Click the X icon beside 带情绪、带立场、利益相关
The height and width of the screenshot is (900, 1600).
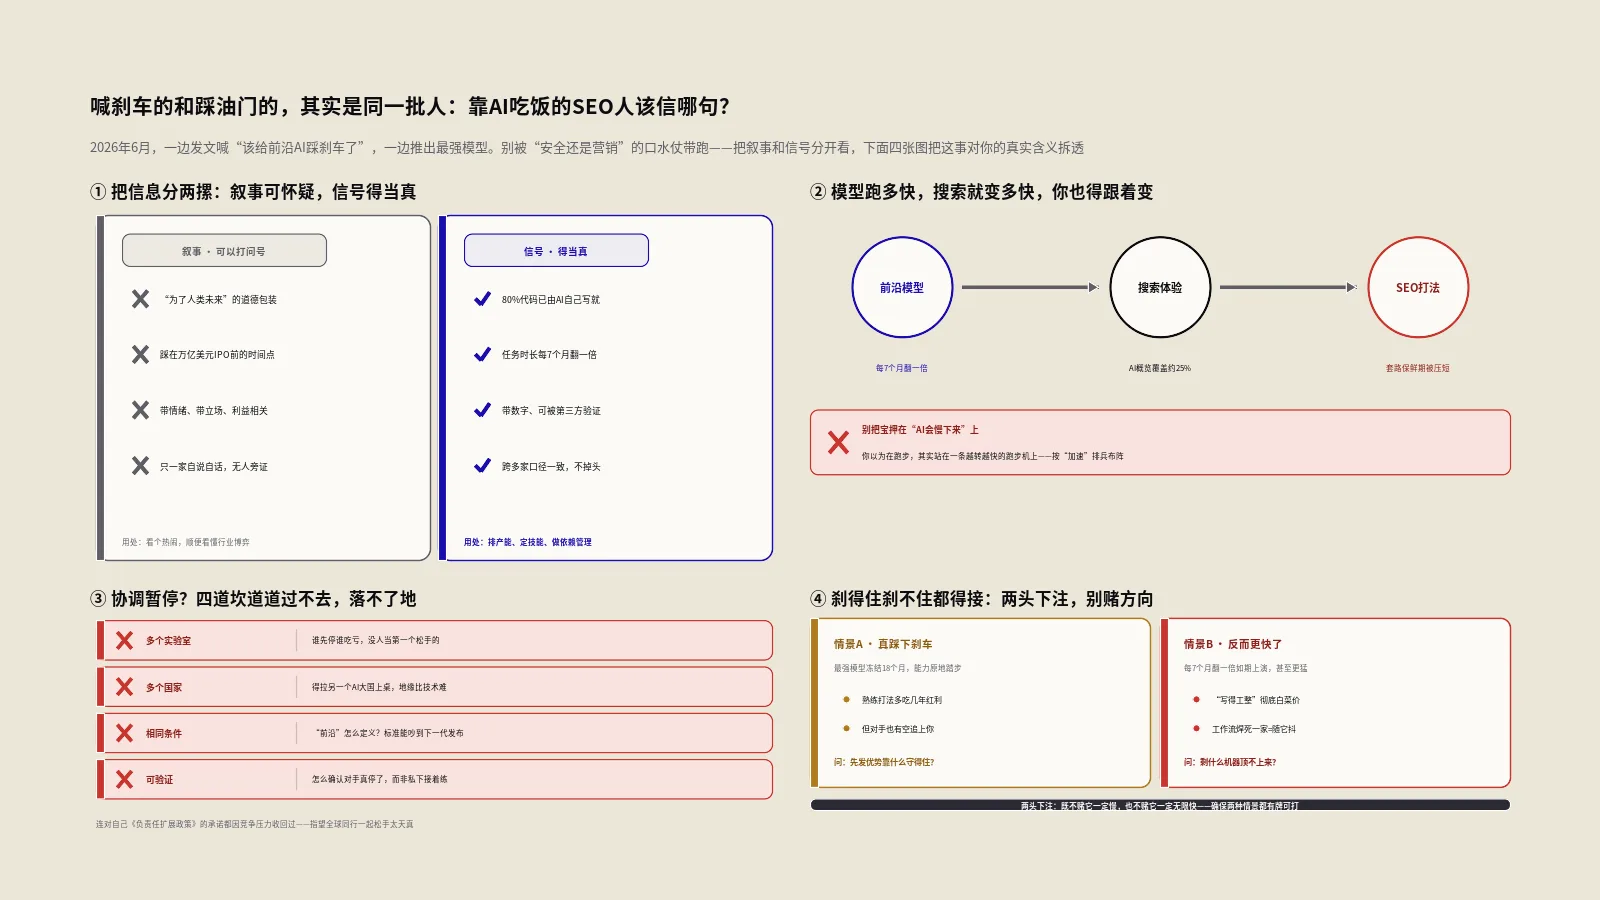click(x=140, y=410)
